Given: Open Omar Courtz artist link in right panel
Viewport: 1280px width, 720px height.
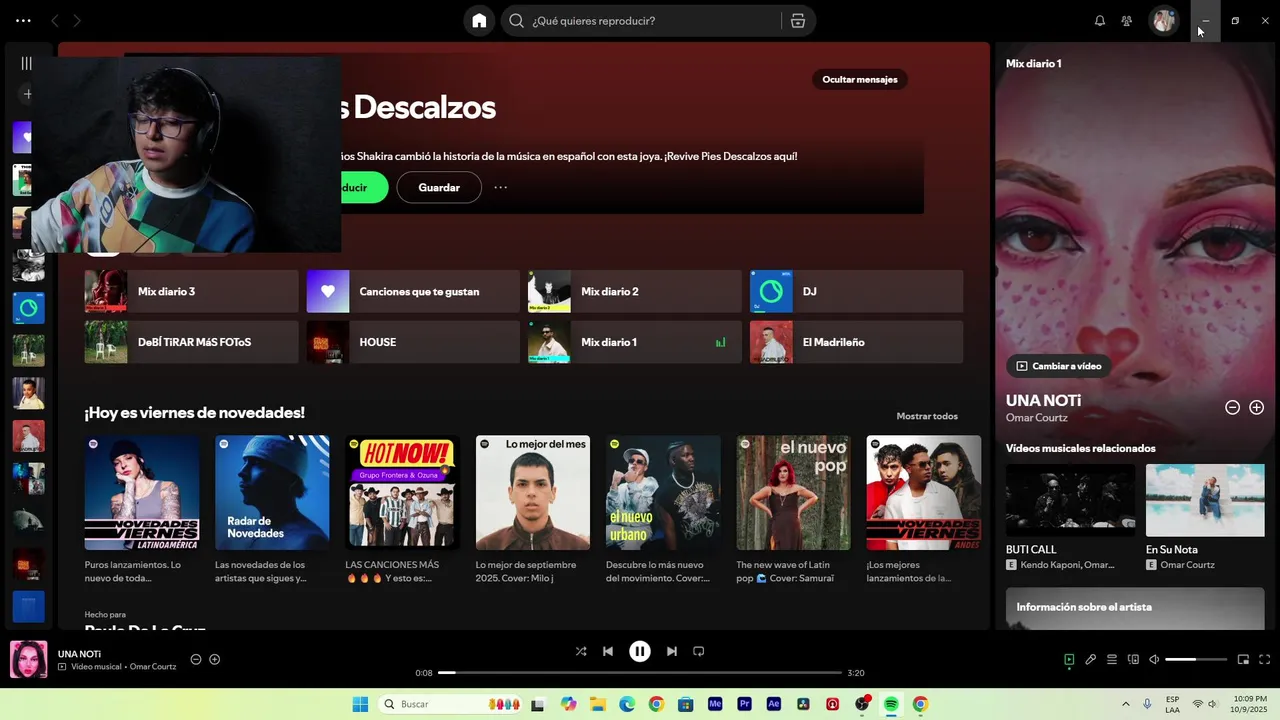Looking at the screenshot, I should 1036,418.
